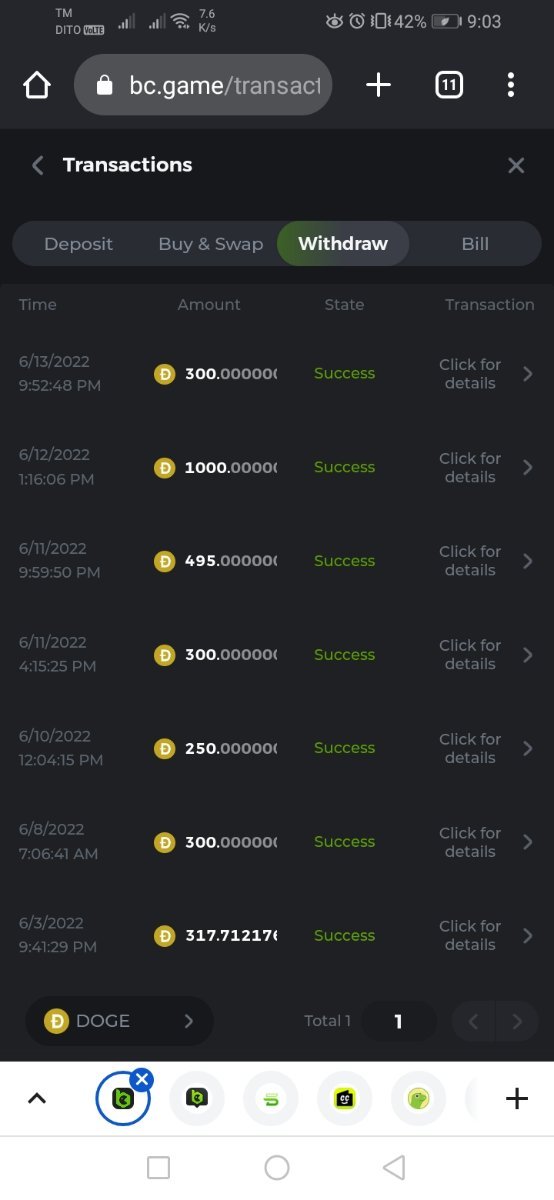The height and width of the screenshot is (1200, 554).
Task: Switch to the Deposit tab
Action: pyautogui.click(x=78, y=244)
